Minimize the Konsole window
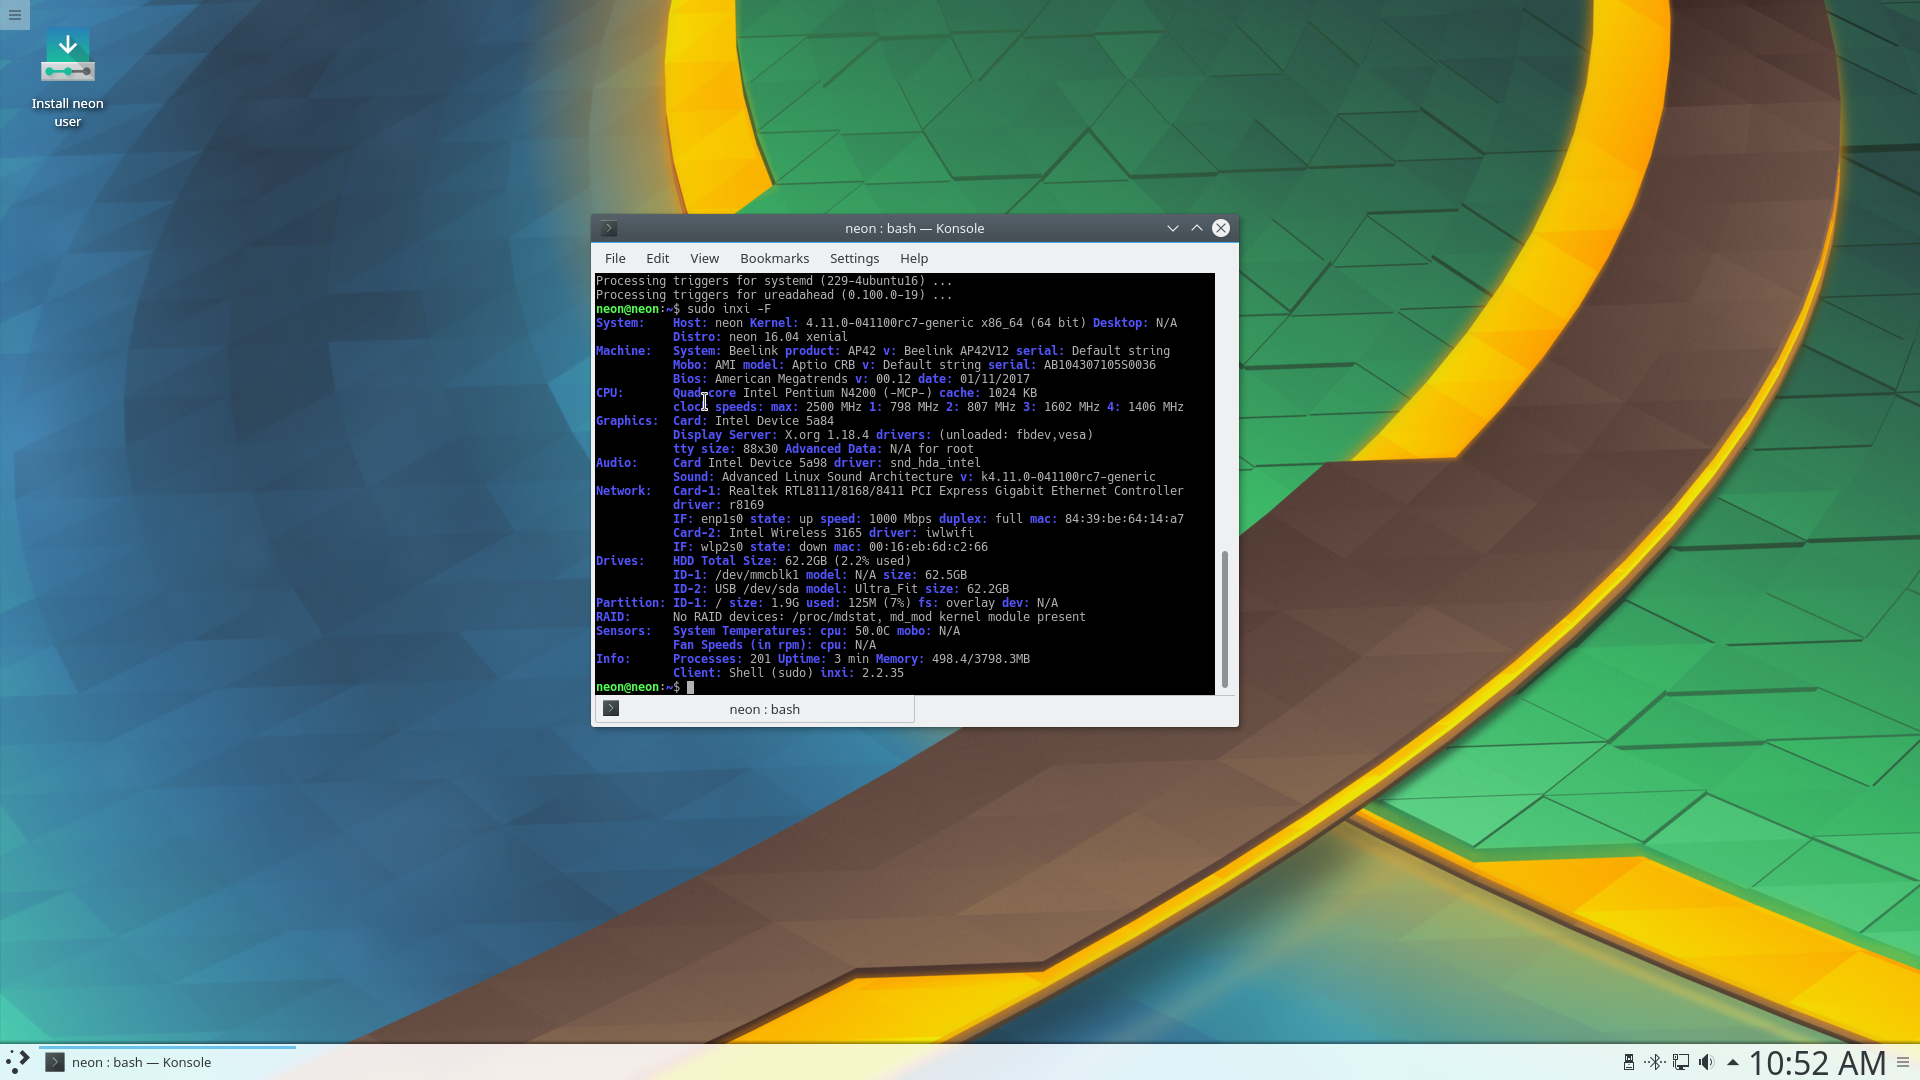This screenshot has width=1920, height=1080. pos(1173,228)
